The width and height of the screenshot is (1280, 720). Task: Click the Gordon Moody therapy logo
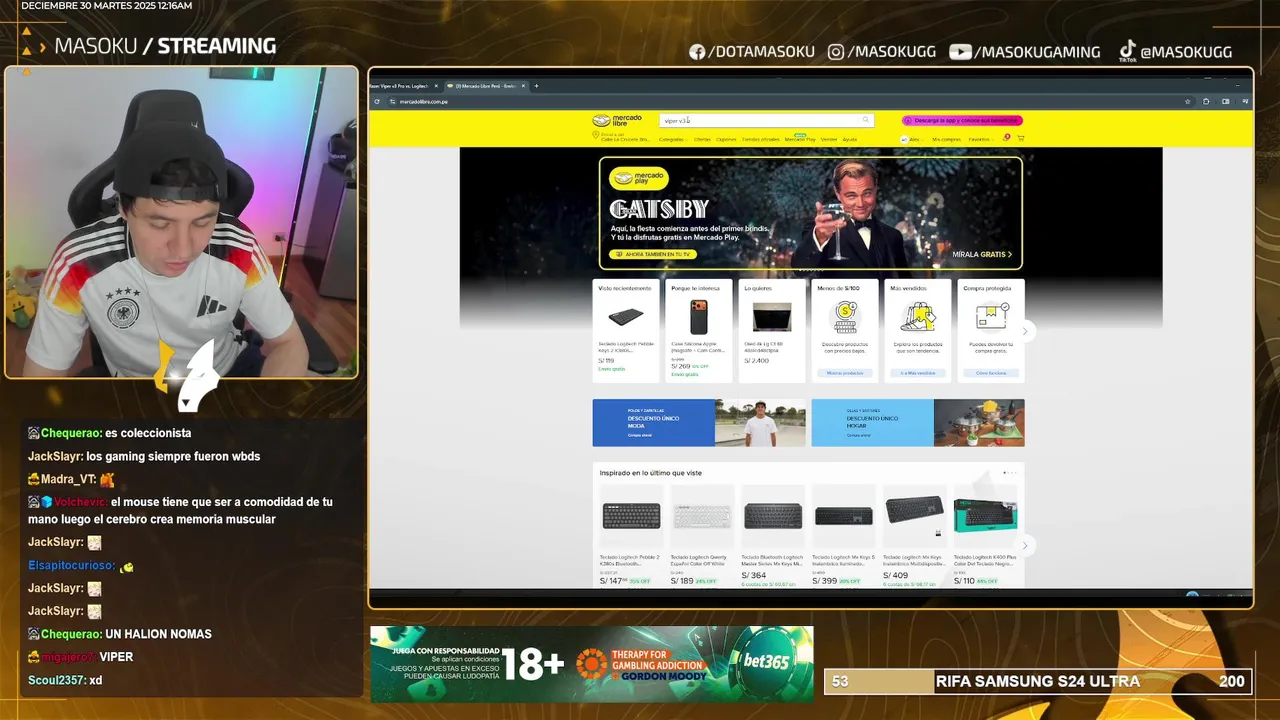coord(640,666)
